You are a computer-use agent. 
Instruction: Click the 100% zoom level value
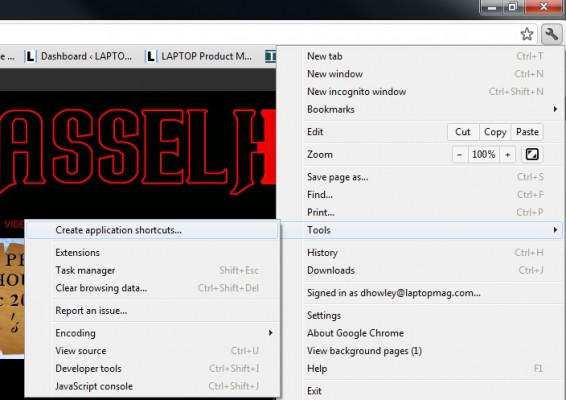484,155
